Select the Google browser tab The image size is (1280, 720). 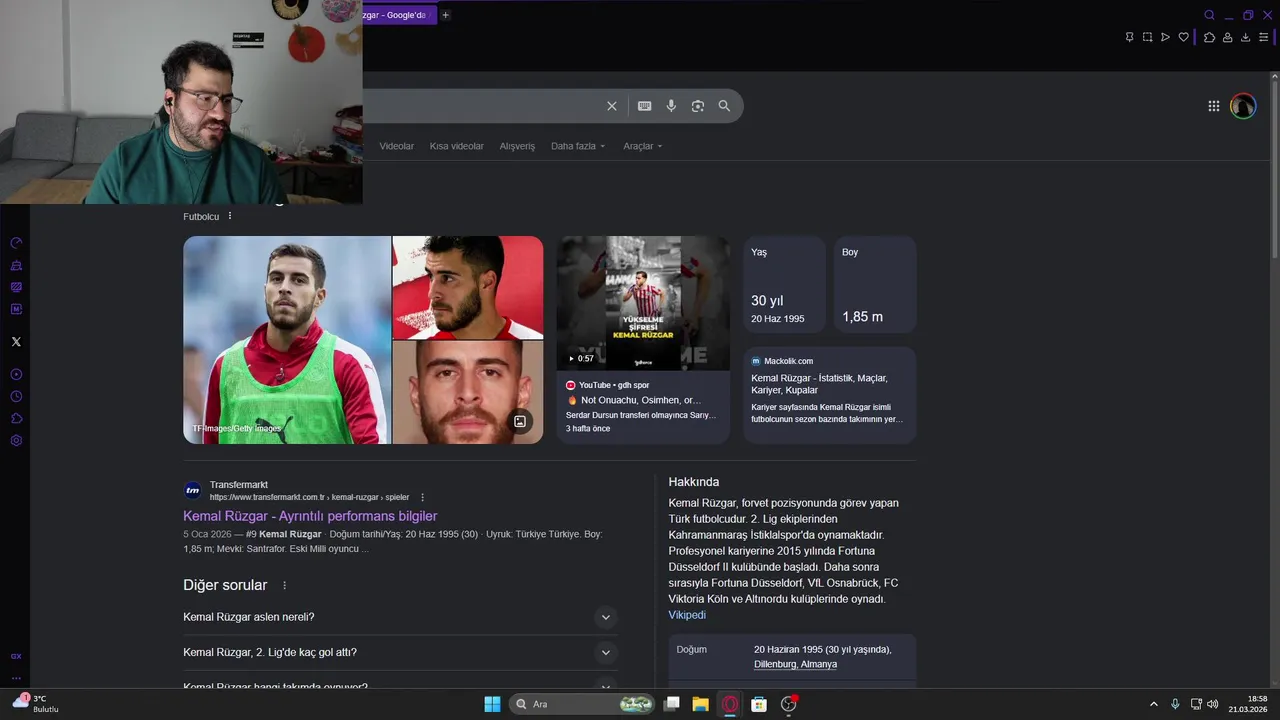coord(399,15)
